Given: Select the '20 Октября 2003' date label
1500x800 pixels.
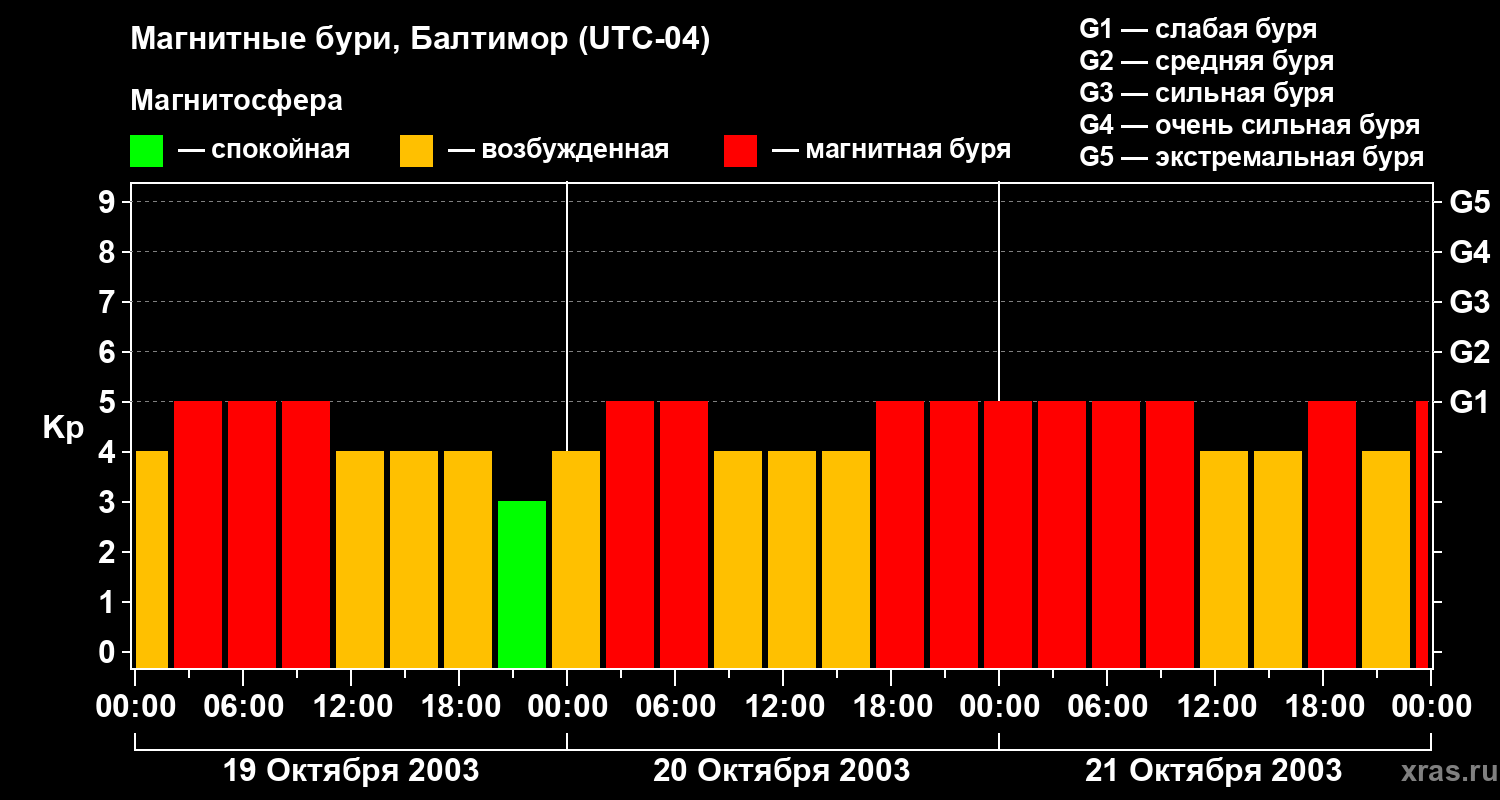Looking at the screenshot, I should (x=782, y=771).
